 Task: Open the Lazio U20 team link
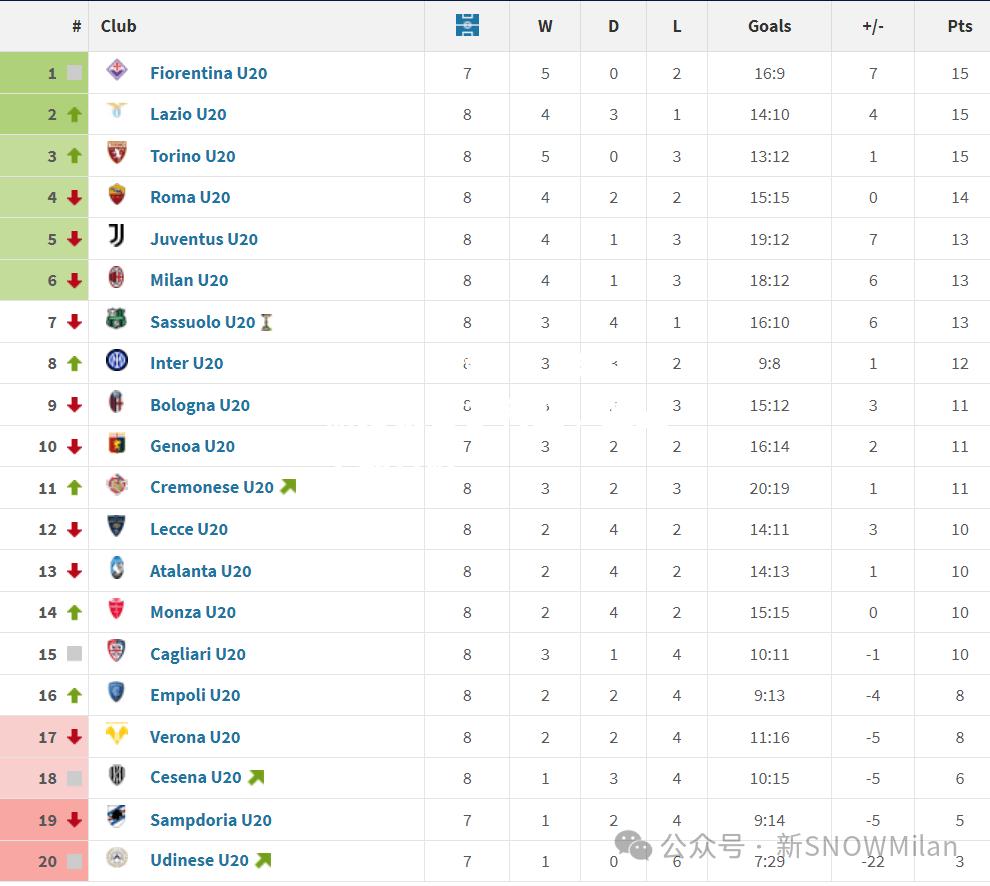click(x=188, y=114)
